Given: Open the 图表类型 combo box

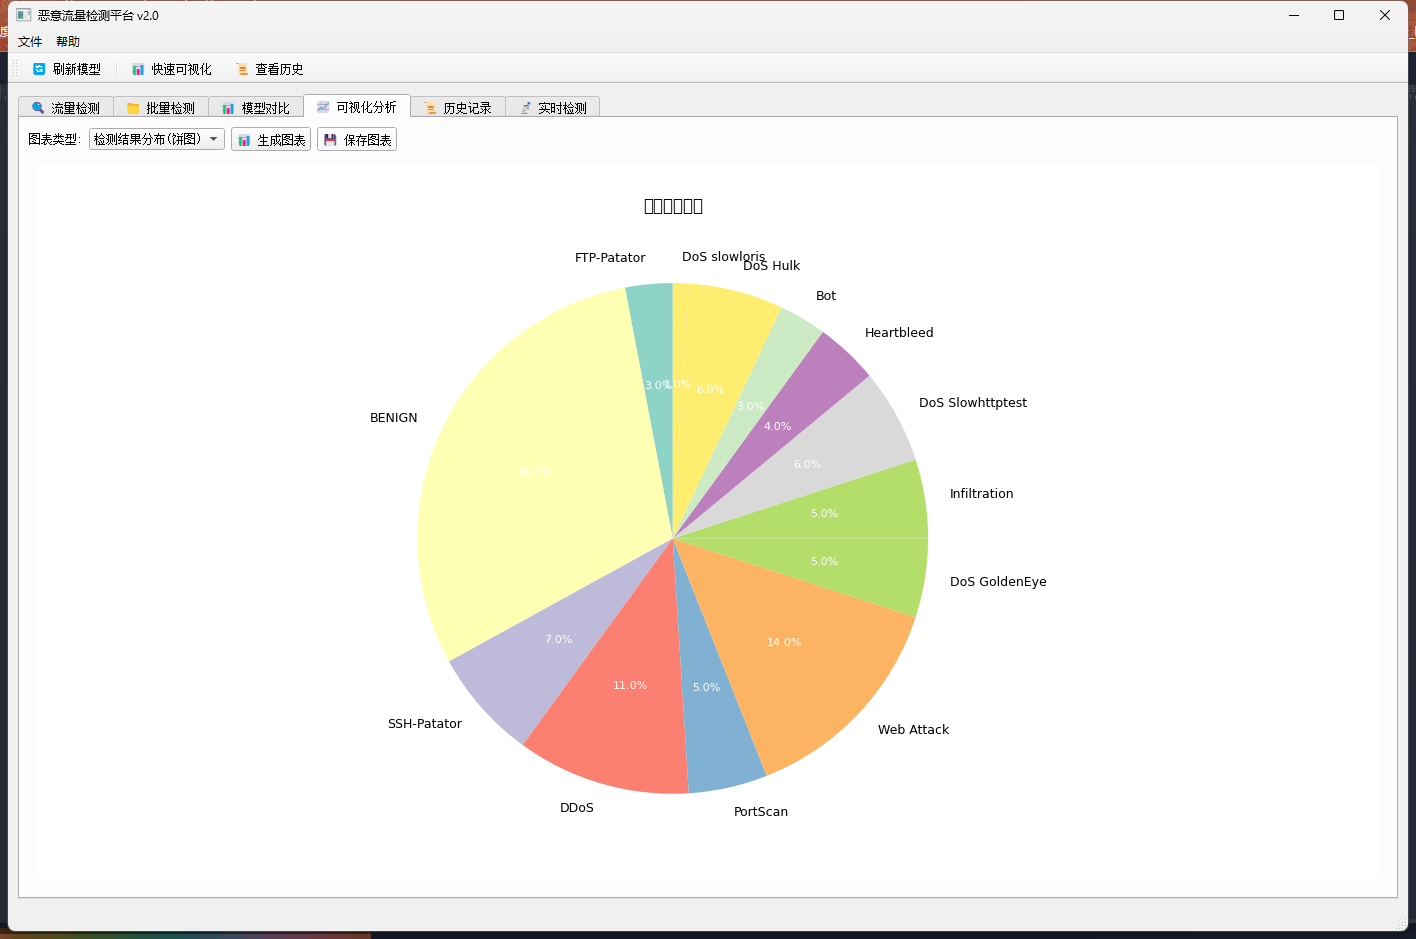Looking at the screenshot, I should tap(157, 139).
